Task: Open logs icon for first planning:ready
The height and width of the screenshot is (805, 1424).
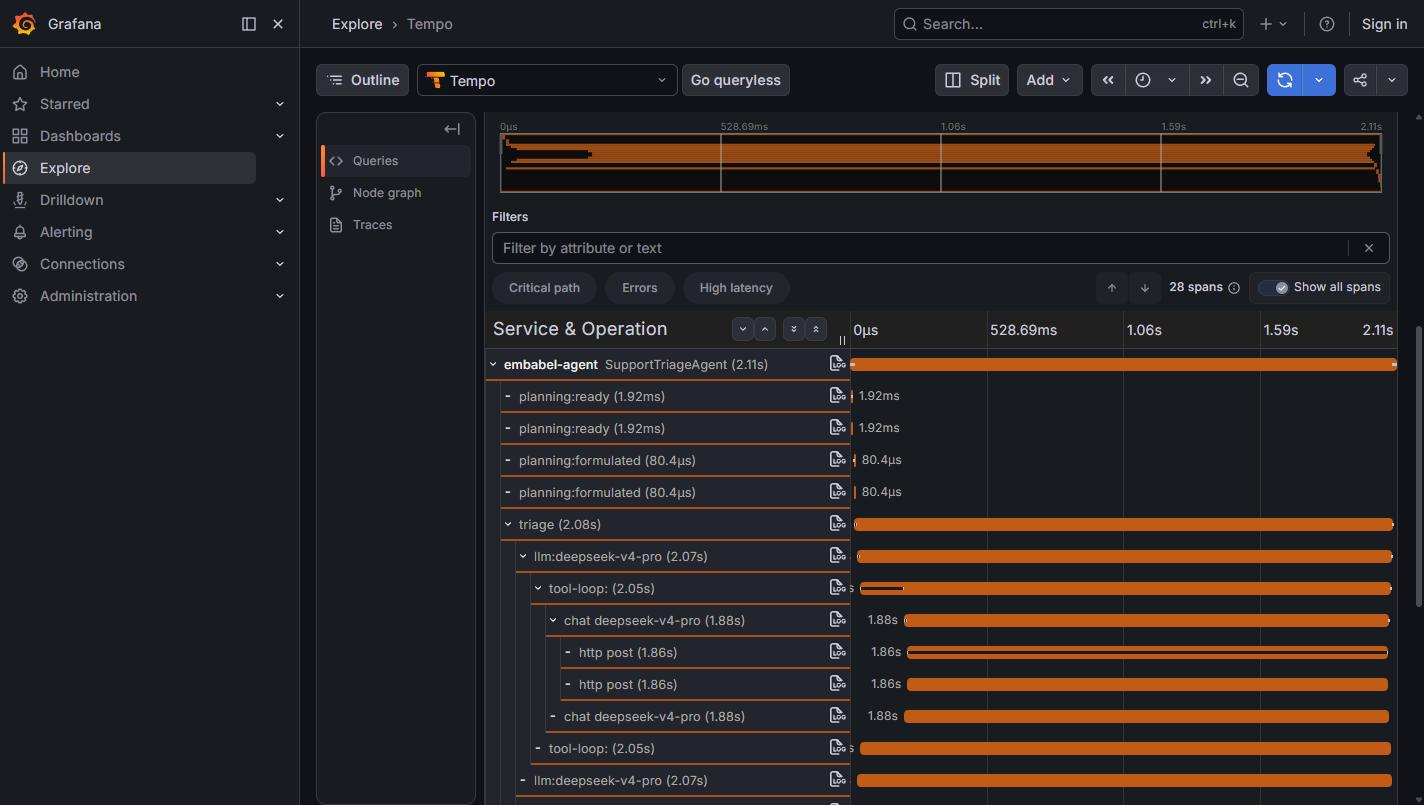Action: click(838, 395)
